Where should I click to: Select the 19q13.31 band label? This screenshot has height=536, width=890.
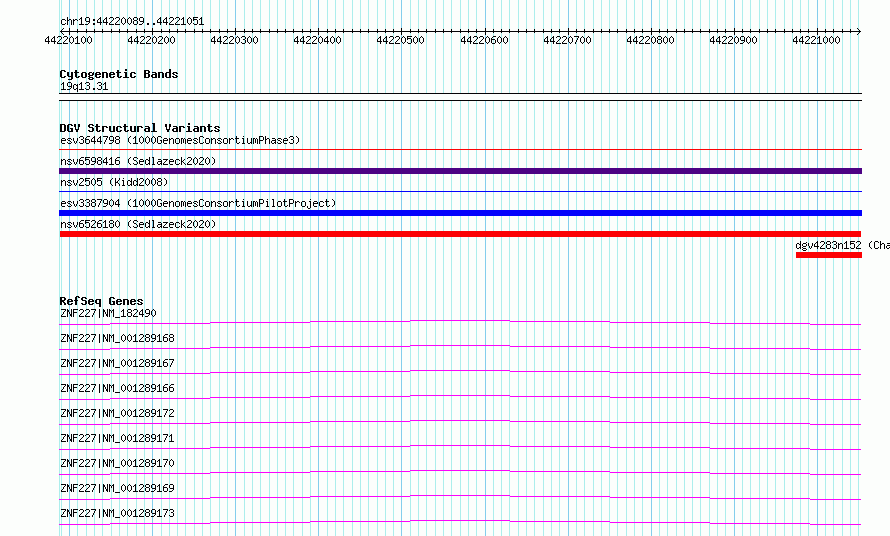(x=84, y=86)
